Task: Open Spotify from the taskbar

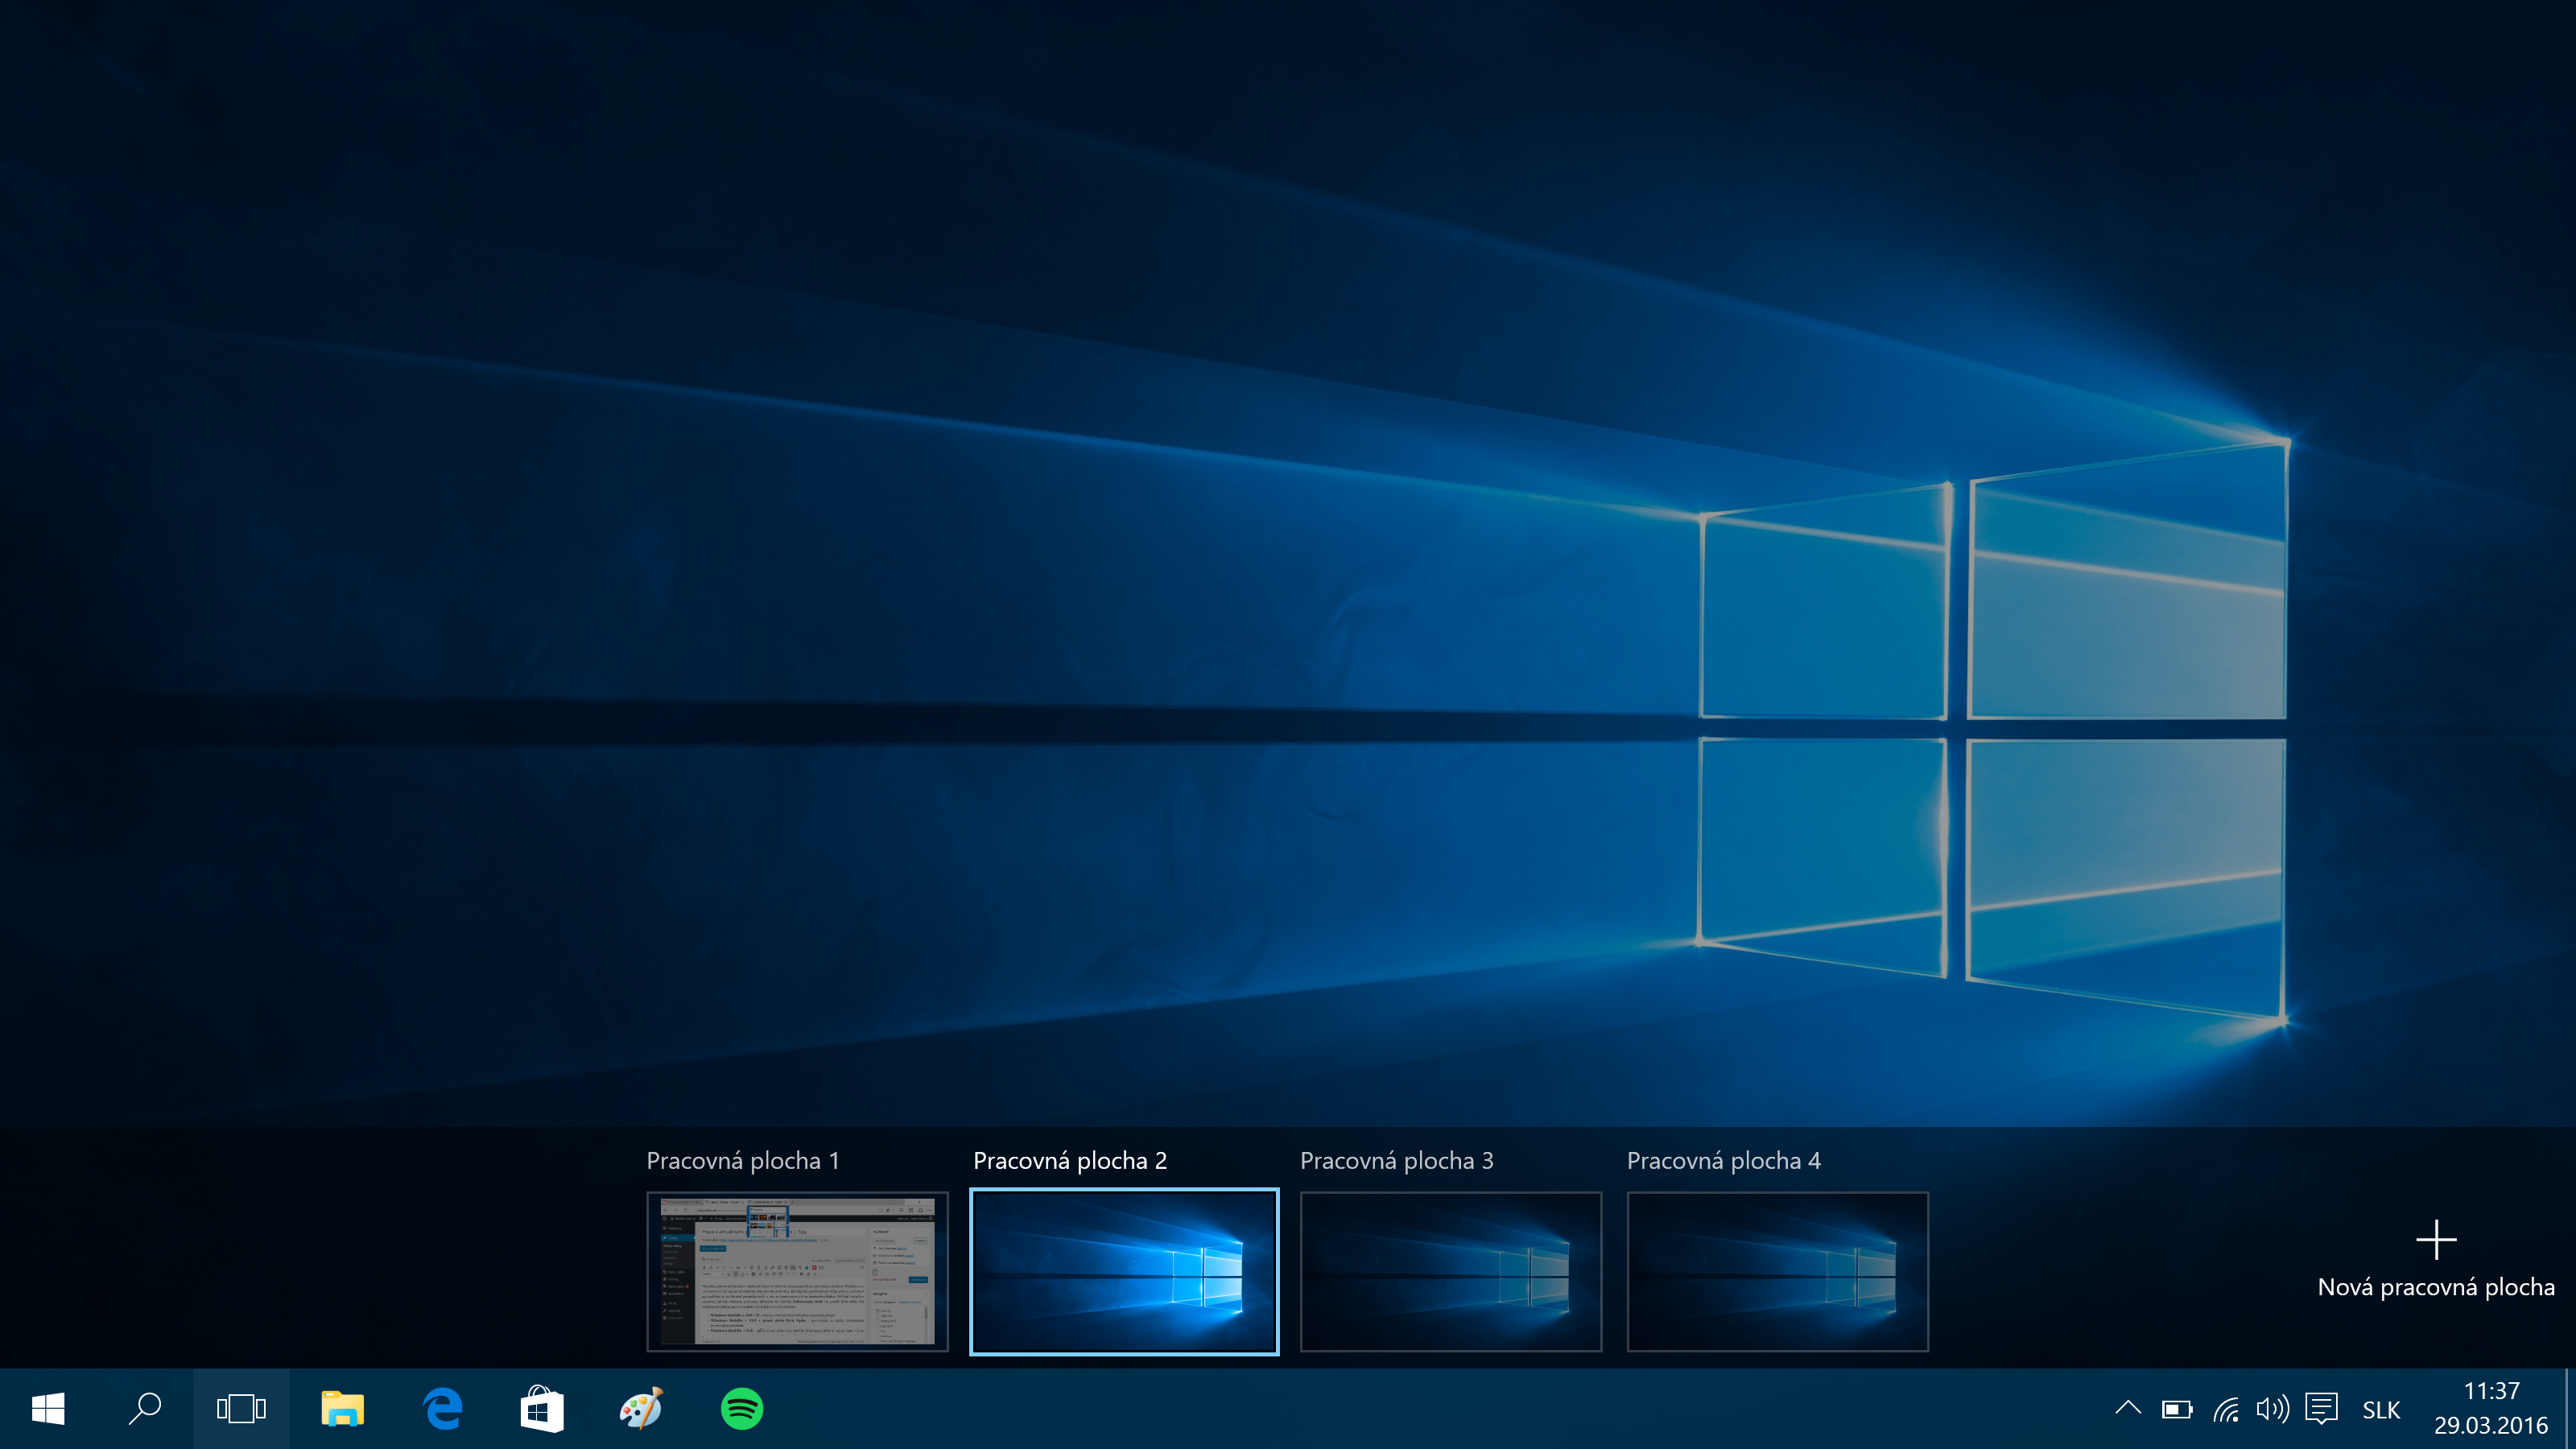Action: (x=742, y=1409)
